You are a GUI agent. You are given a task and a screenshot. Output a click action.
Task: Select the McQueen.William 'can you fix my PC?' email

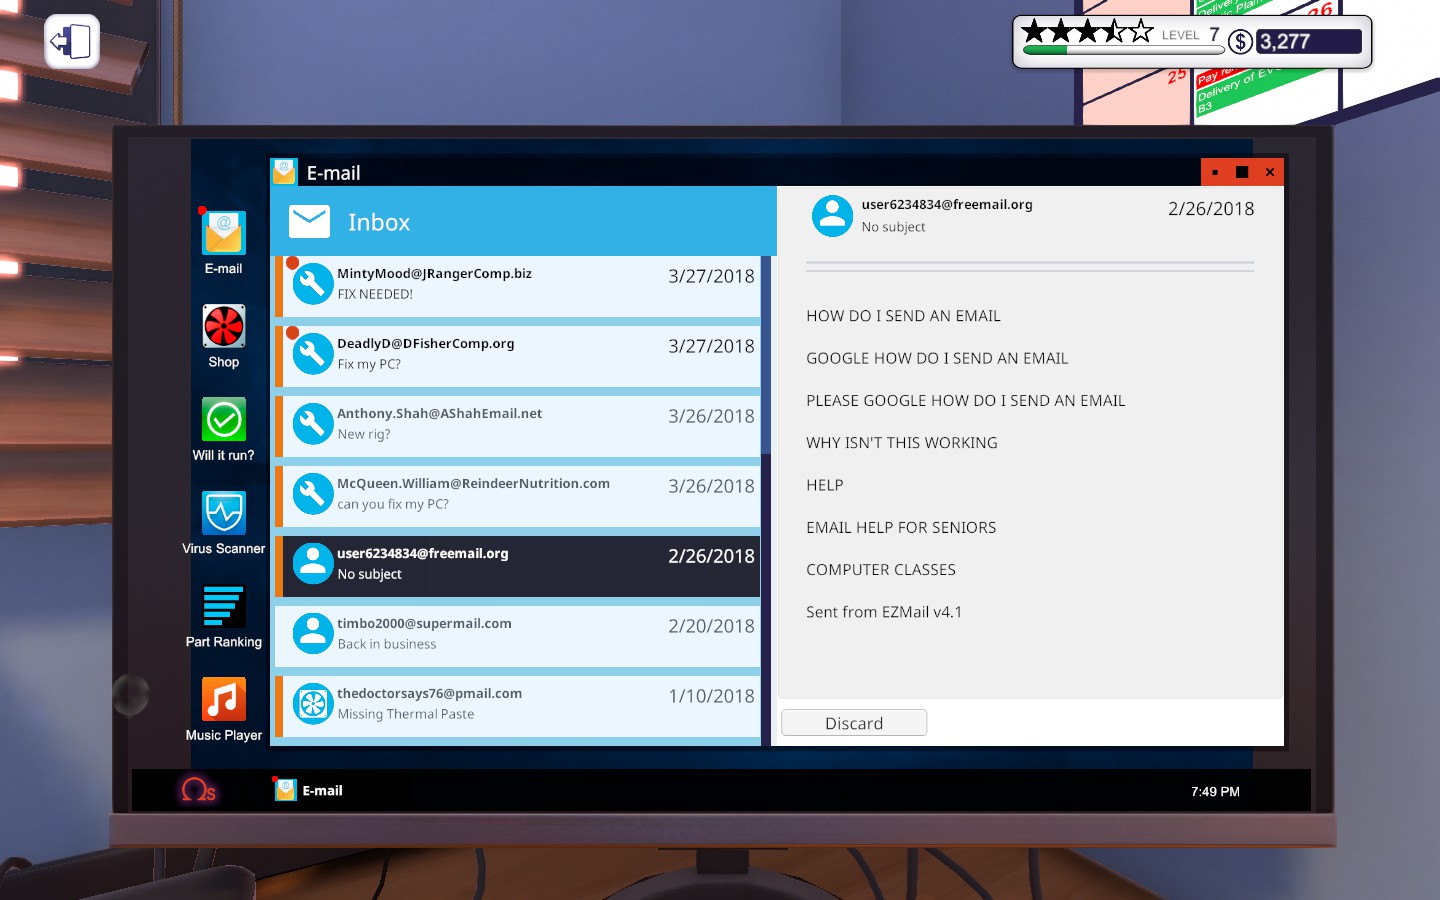click(518, 494)
